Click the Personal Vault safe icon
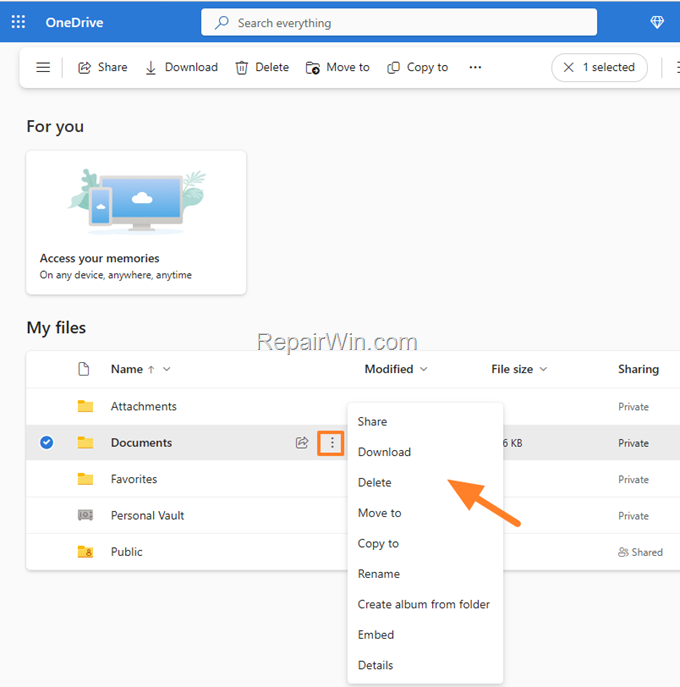This screenshot has width=680, height=687. click(x=85, y=515)
